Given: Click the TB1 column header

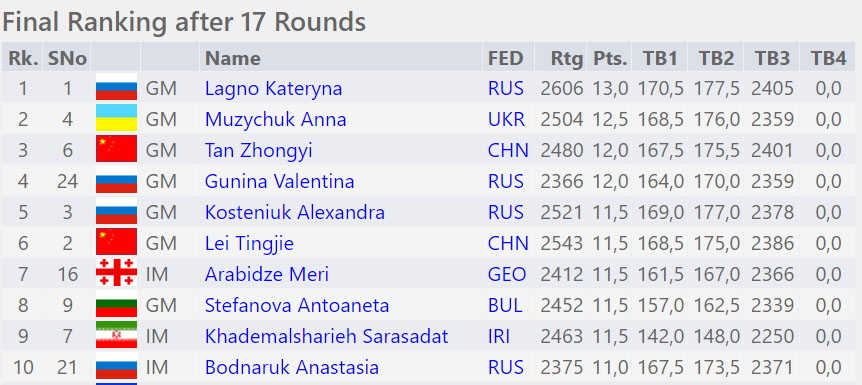Looking at the screenshot, I should tap(660, 58).
